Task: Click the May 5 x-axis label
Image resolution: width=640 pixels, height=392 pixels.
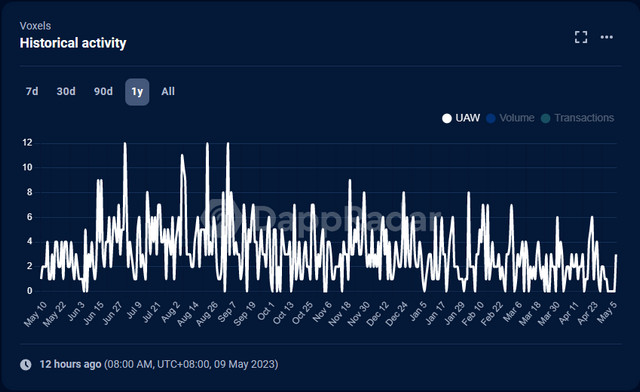Action: click(x=608, y=312)
